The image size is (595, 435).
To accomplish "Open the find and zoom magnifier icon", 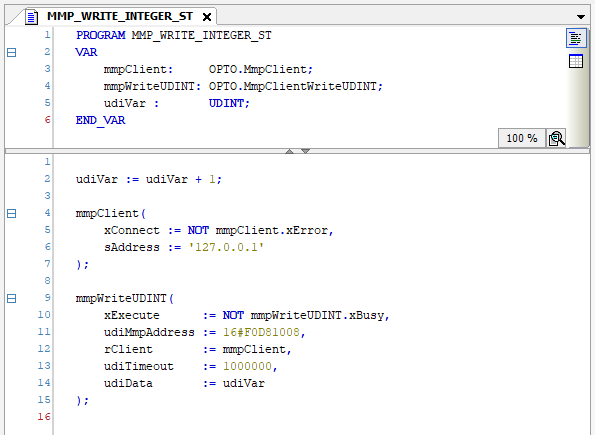I will coord(556,138).
